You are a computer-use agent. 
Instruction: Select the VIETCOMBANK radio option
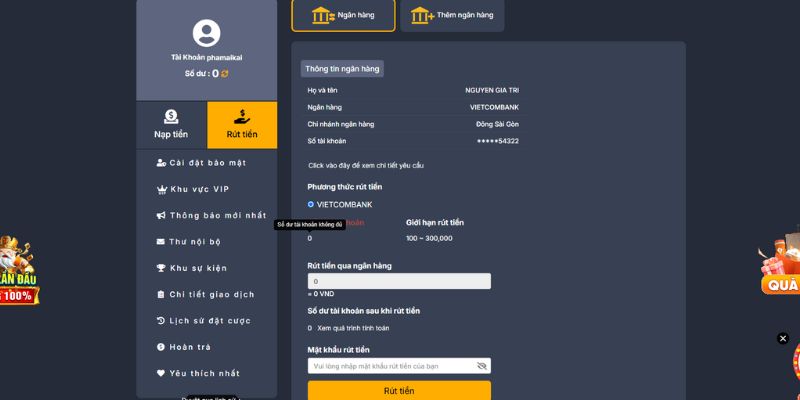click(311, 204)
